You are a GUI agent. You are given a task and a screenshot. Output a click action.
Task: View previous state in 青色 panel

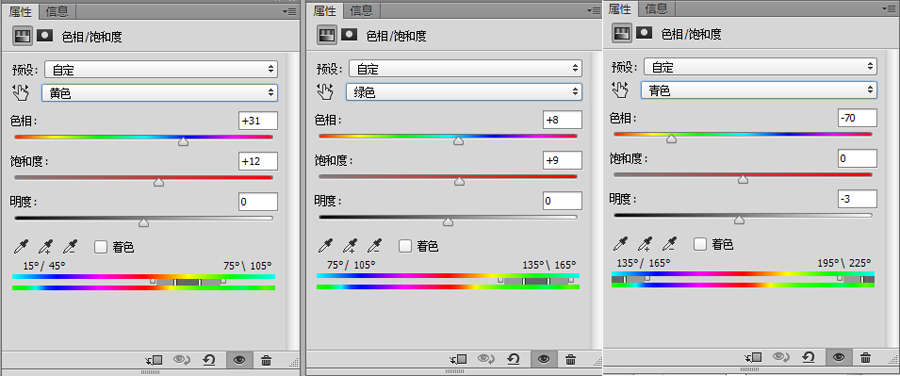(x=781, y=358)
